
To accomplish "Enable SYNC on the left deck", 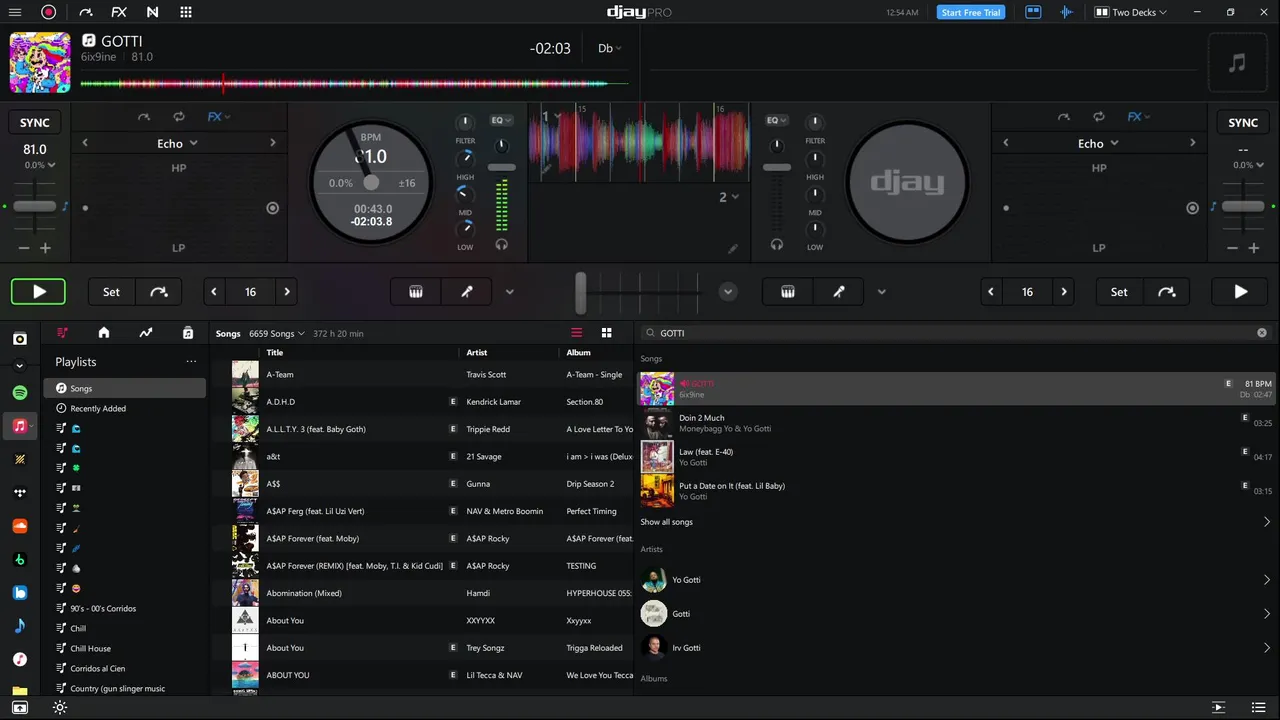I will 35,123.
